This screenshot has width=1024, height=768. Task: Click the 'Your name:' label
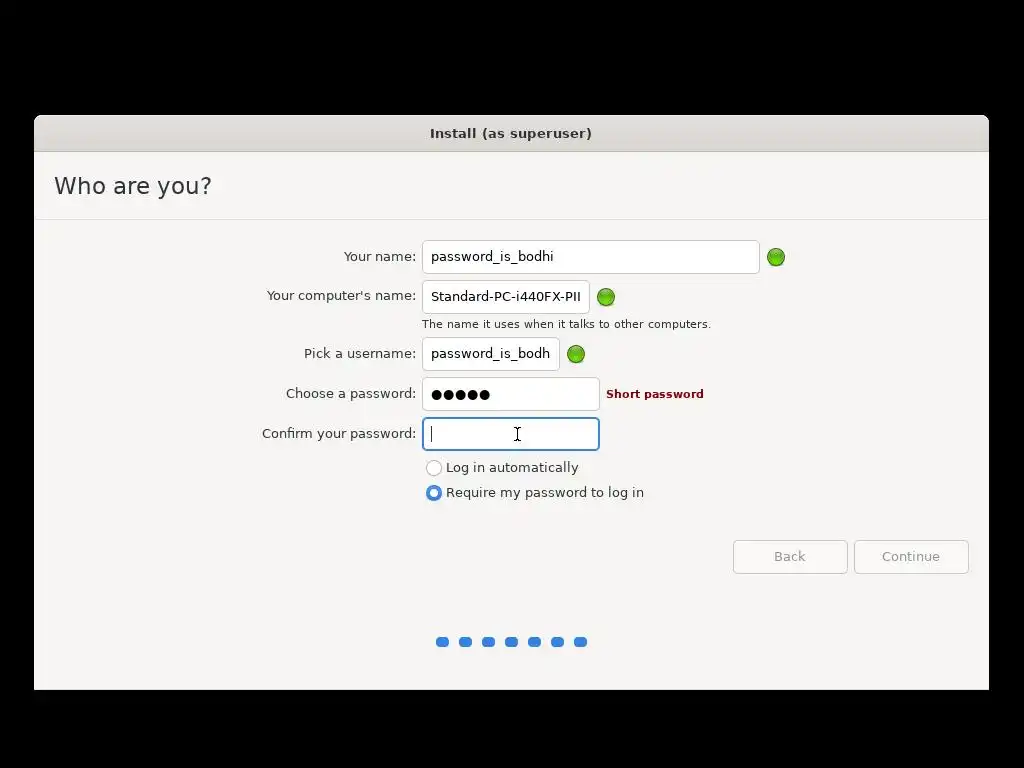point(379,257)
